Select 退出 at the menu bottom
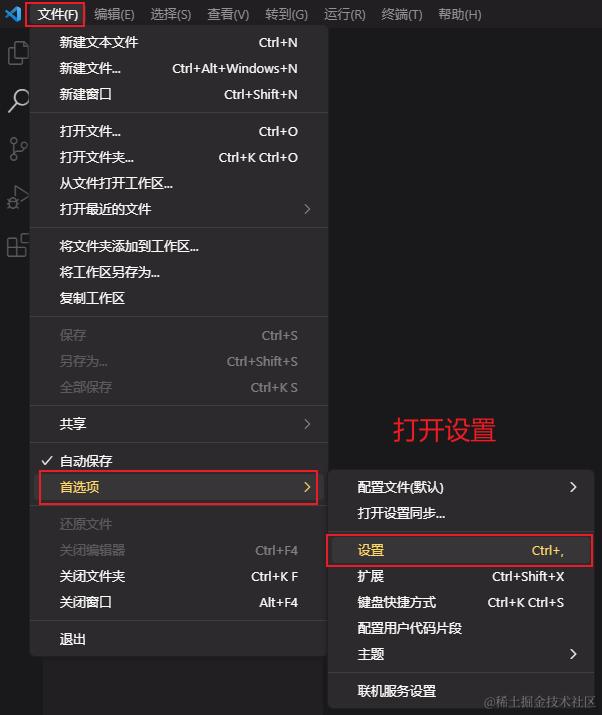602x715 pixels. [x=179, y=639]
